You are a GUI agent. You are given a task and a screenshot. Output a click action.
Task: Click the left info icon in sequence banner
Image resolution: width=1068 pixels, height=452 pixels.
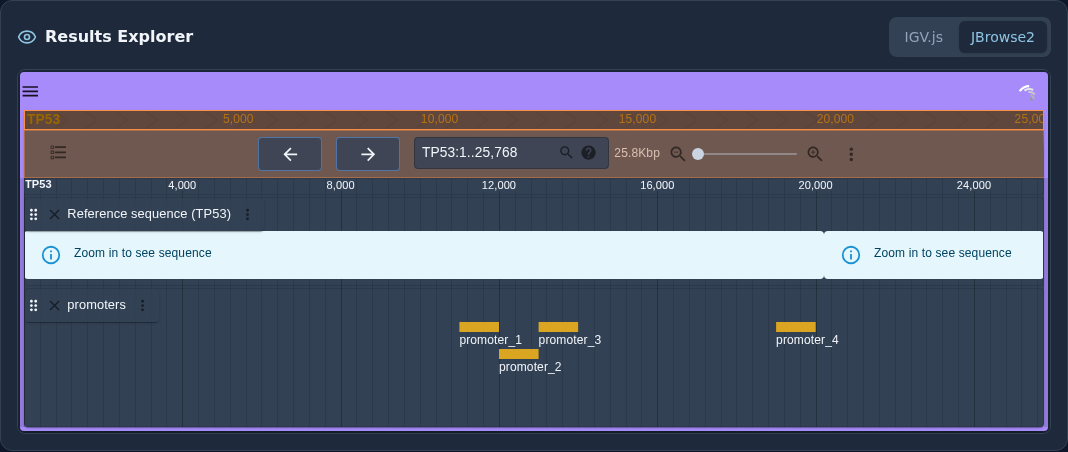tap(51, 255)
